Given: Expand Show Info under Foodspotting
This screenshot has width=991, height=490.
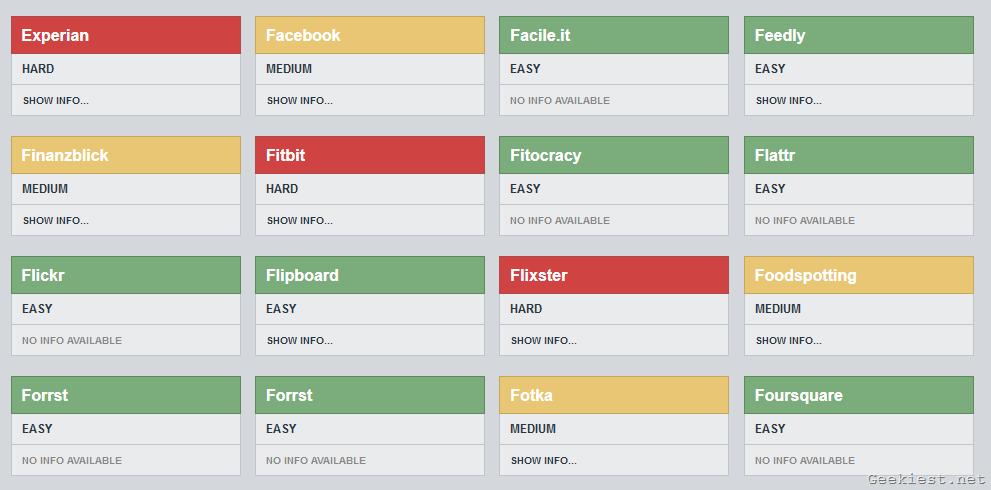Looking at the screenshot, I should click(x=789, y=340).
